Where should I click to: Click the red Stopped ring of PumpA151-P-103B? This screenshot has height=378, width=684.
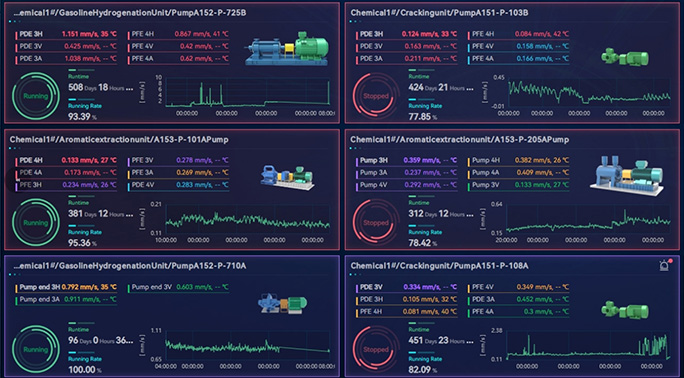pos(376,96)
